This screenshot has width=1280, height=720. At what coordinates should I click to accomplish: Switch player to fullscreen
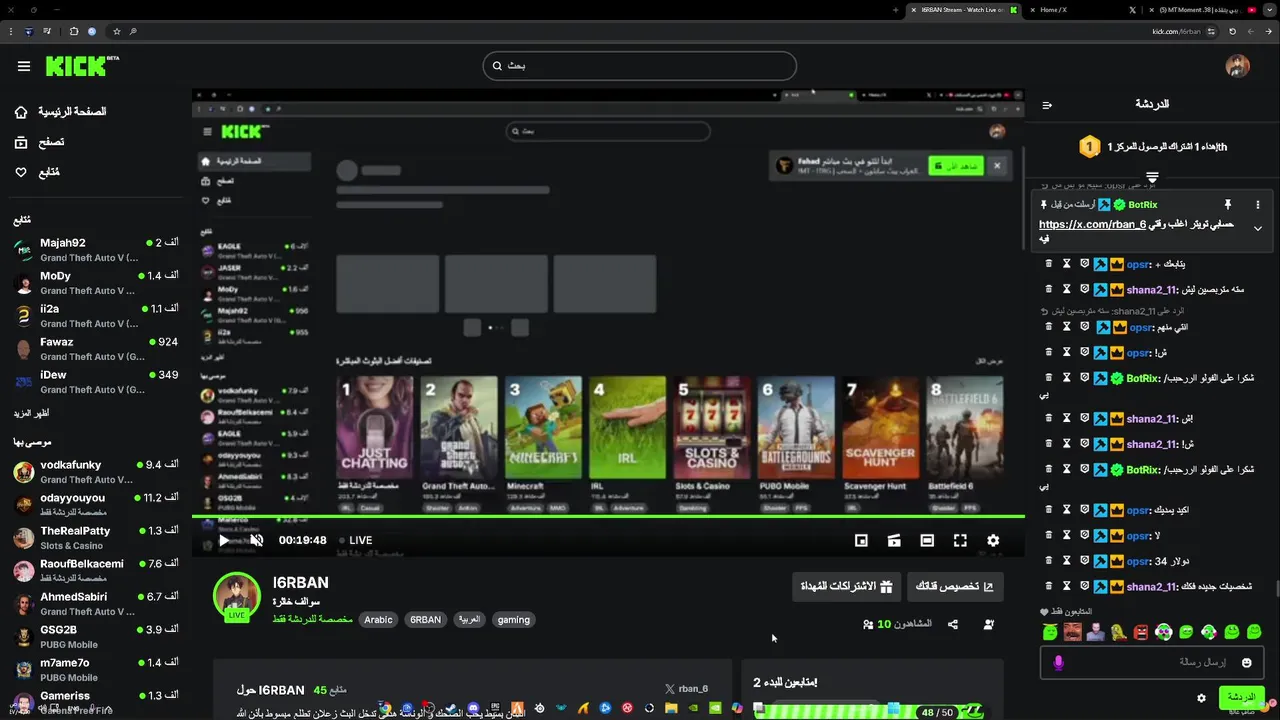(x=960, y=540)
